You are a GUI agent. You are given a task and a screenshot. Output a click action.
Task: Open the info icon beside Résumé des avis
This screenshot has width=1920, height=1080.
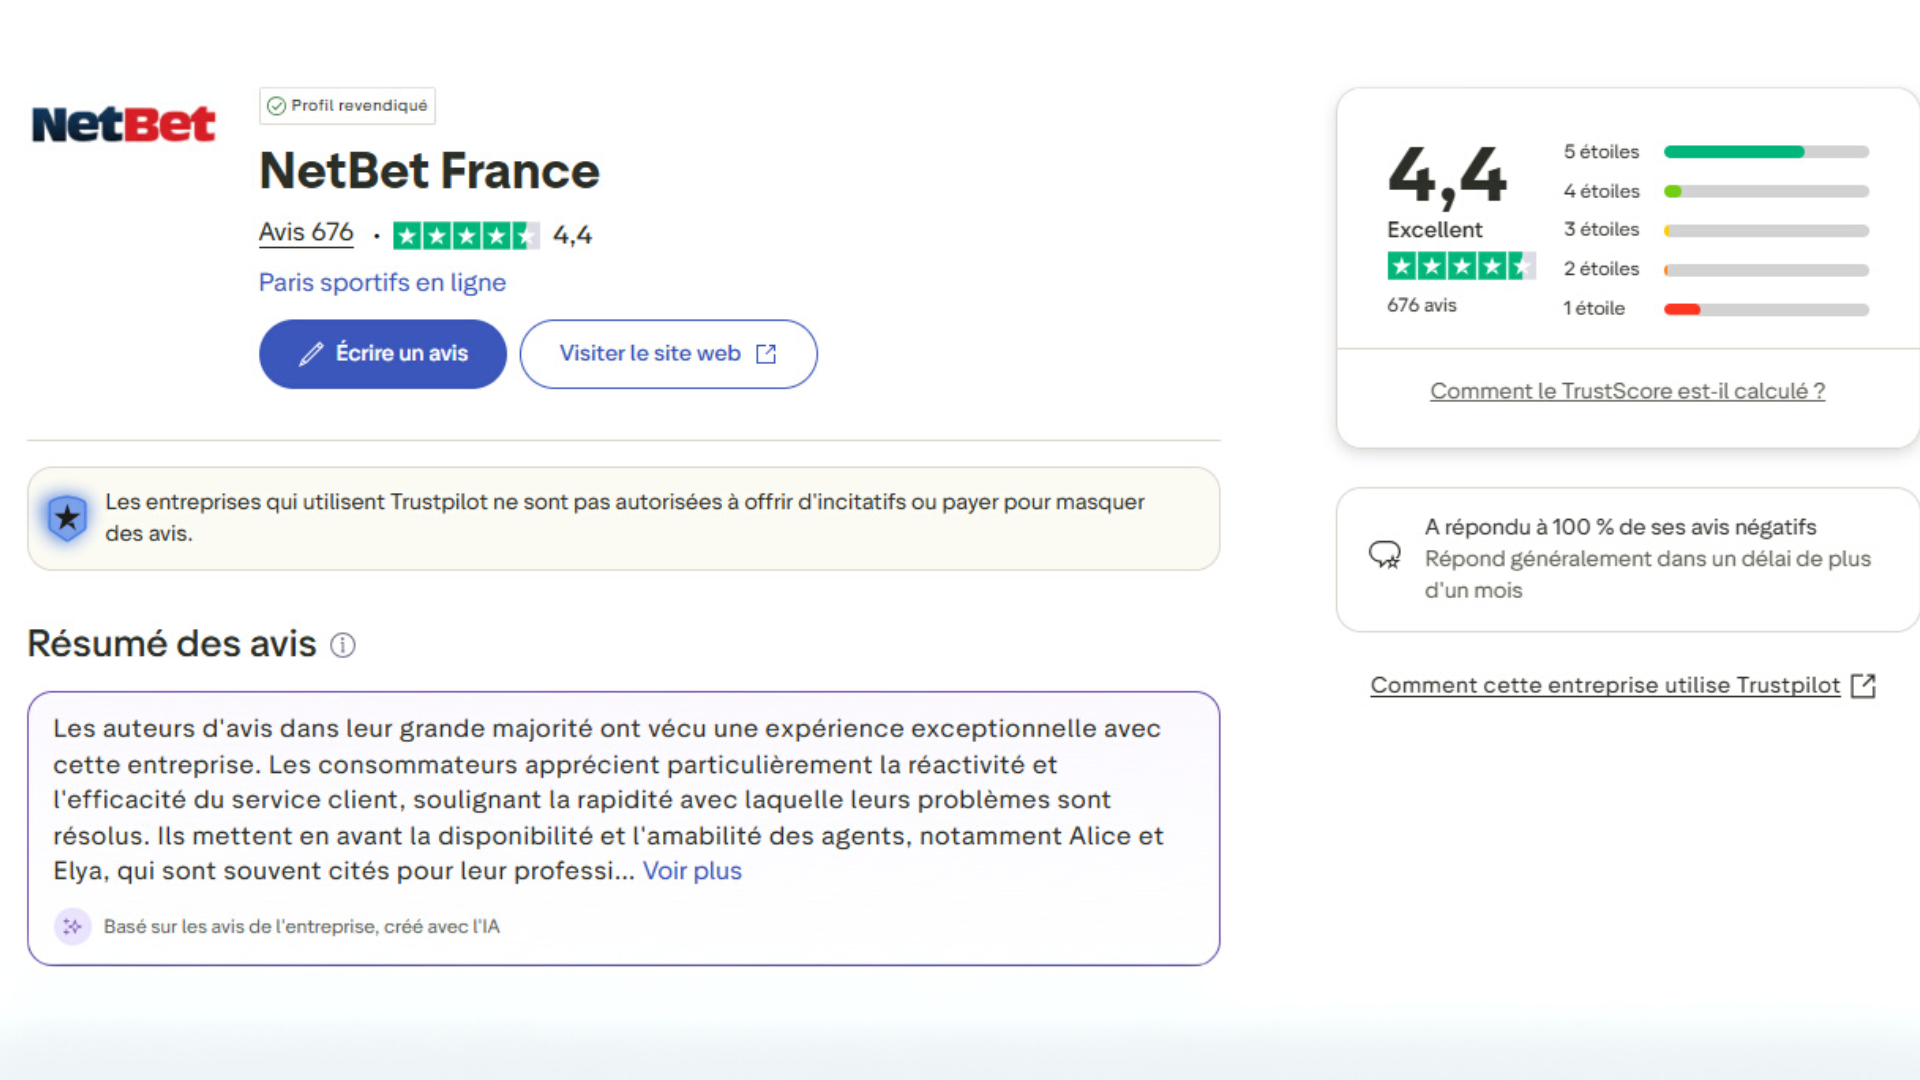click(342, 645)
